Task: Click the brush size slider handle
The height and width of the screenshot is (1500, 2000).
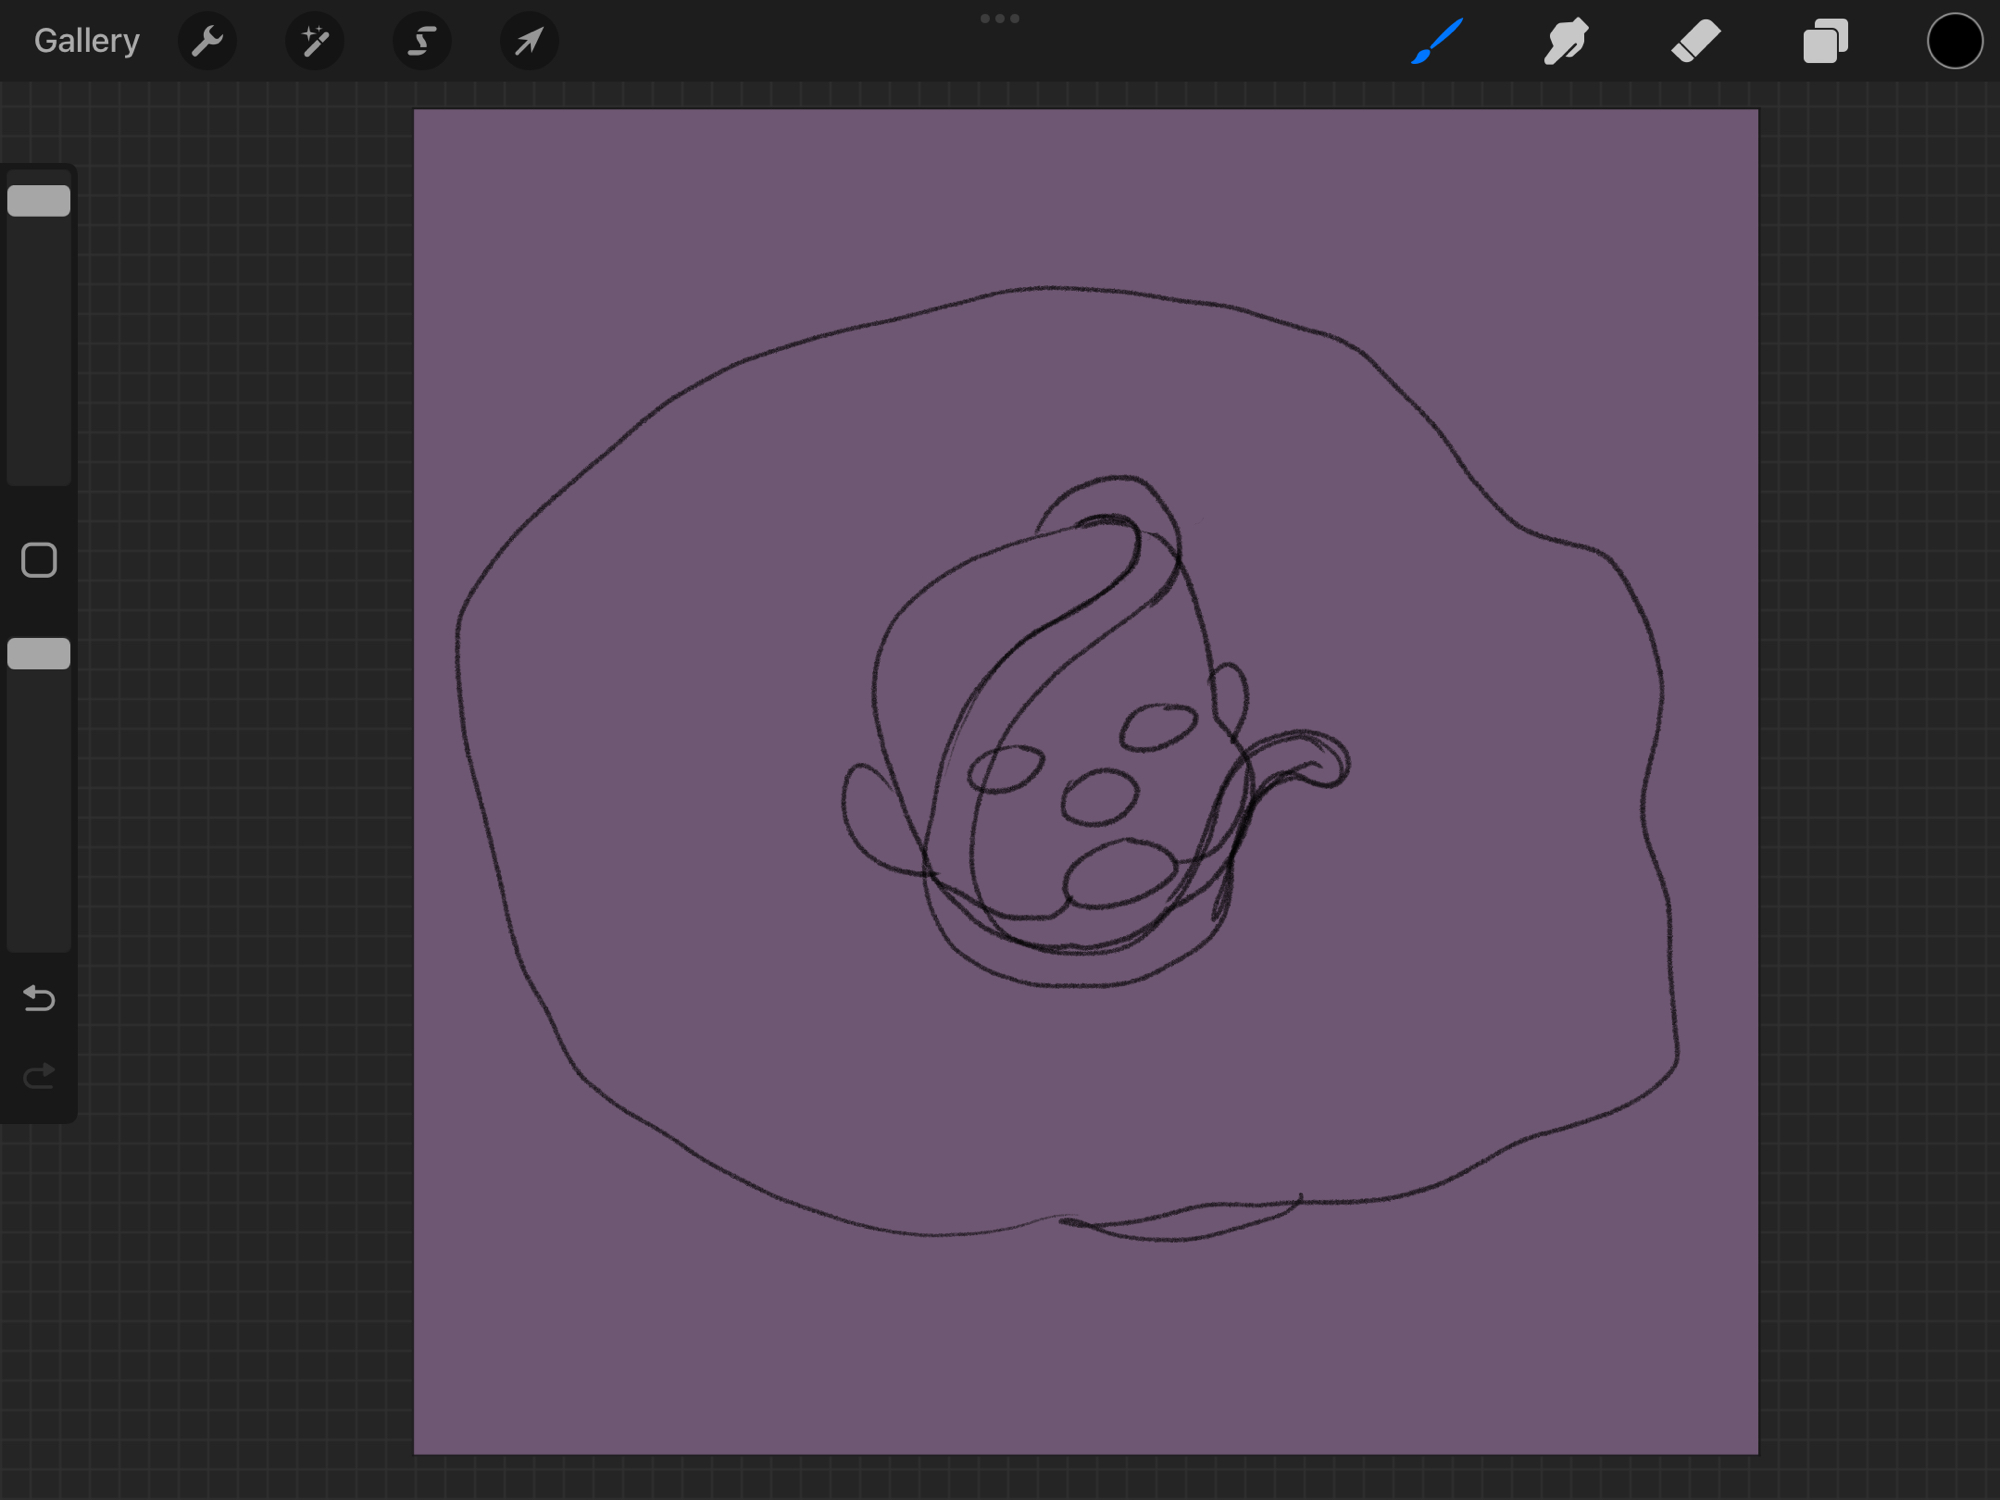Action: [39, 201]
